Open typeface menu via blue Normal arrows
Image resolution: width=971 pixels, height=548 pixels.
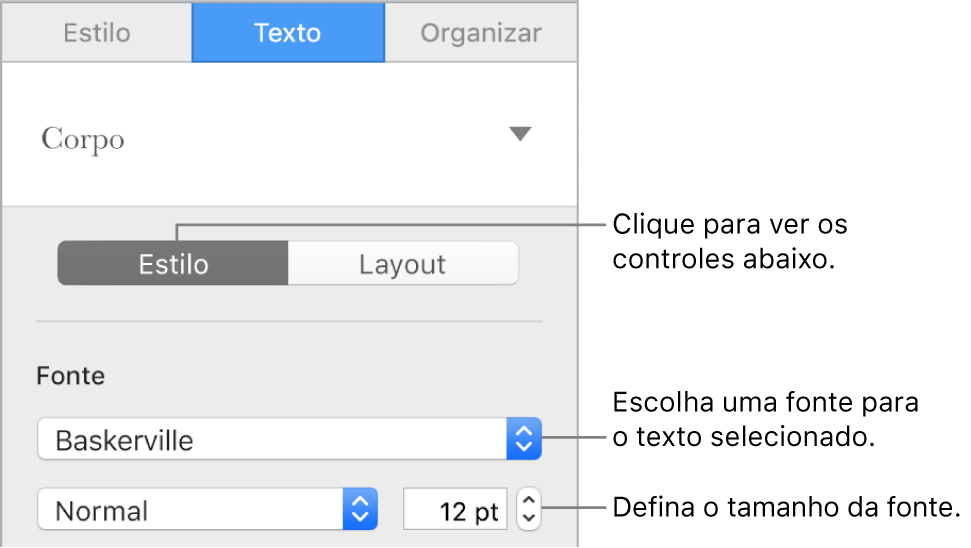point(360,511)
